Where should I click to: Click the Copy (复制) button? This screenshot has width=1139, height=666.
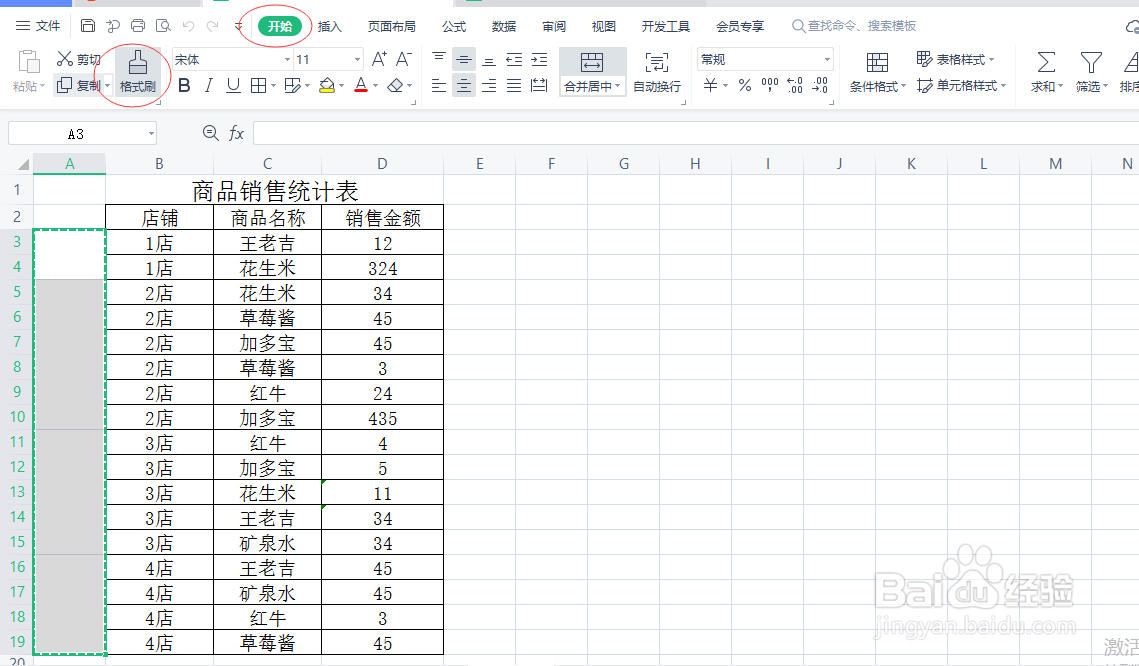[78, 86]
